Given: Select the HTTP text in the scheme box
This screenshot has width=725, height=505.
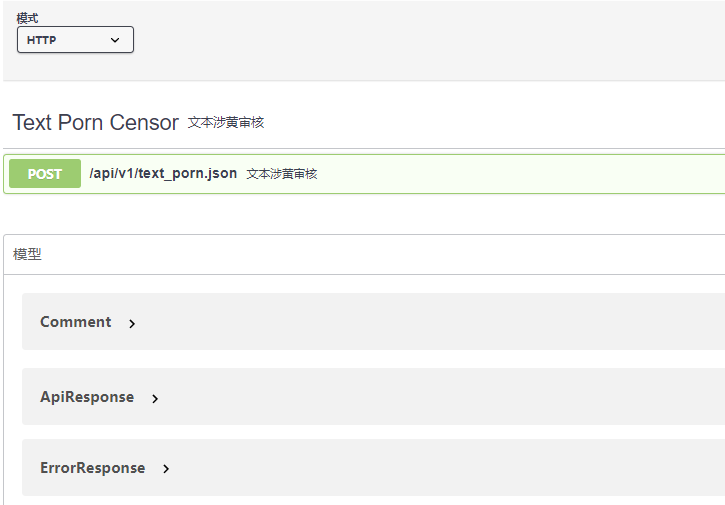Looking at the screenshot, I should [41, 40].
